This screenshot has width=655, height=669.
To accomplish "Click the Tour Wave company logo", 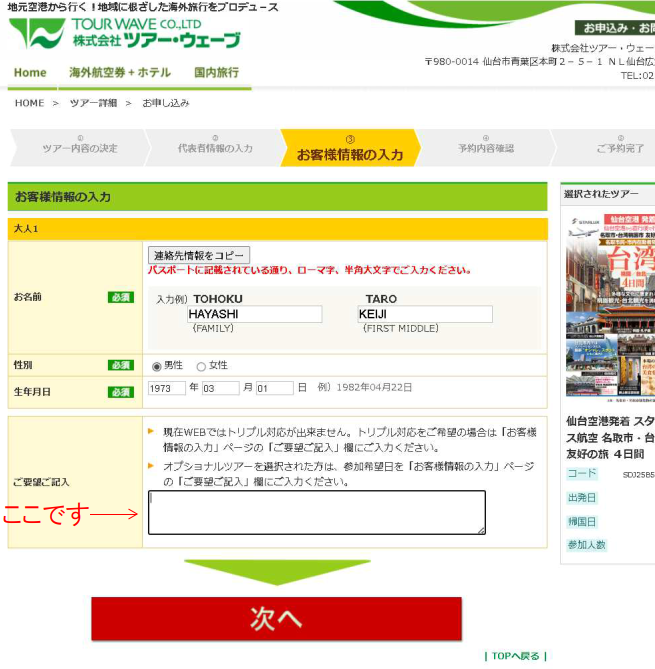I will 125,34.
